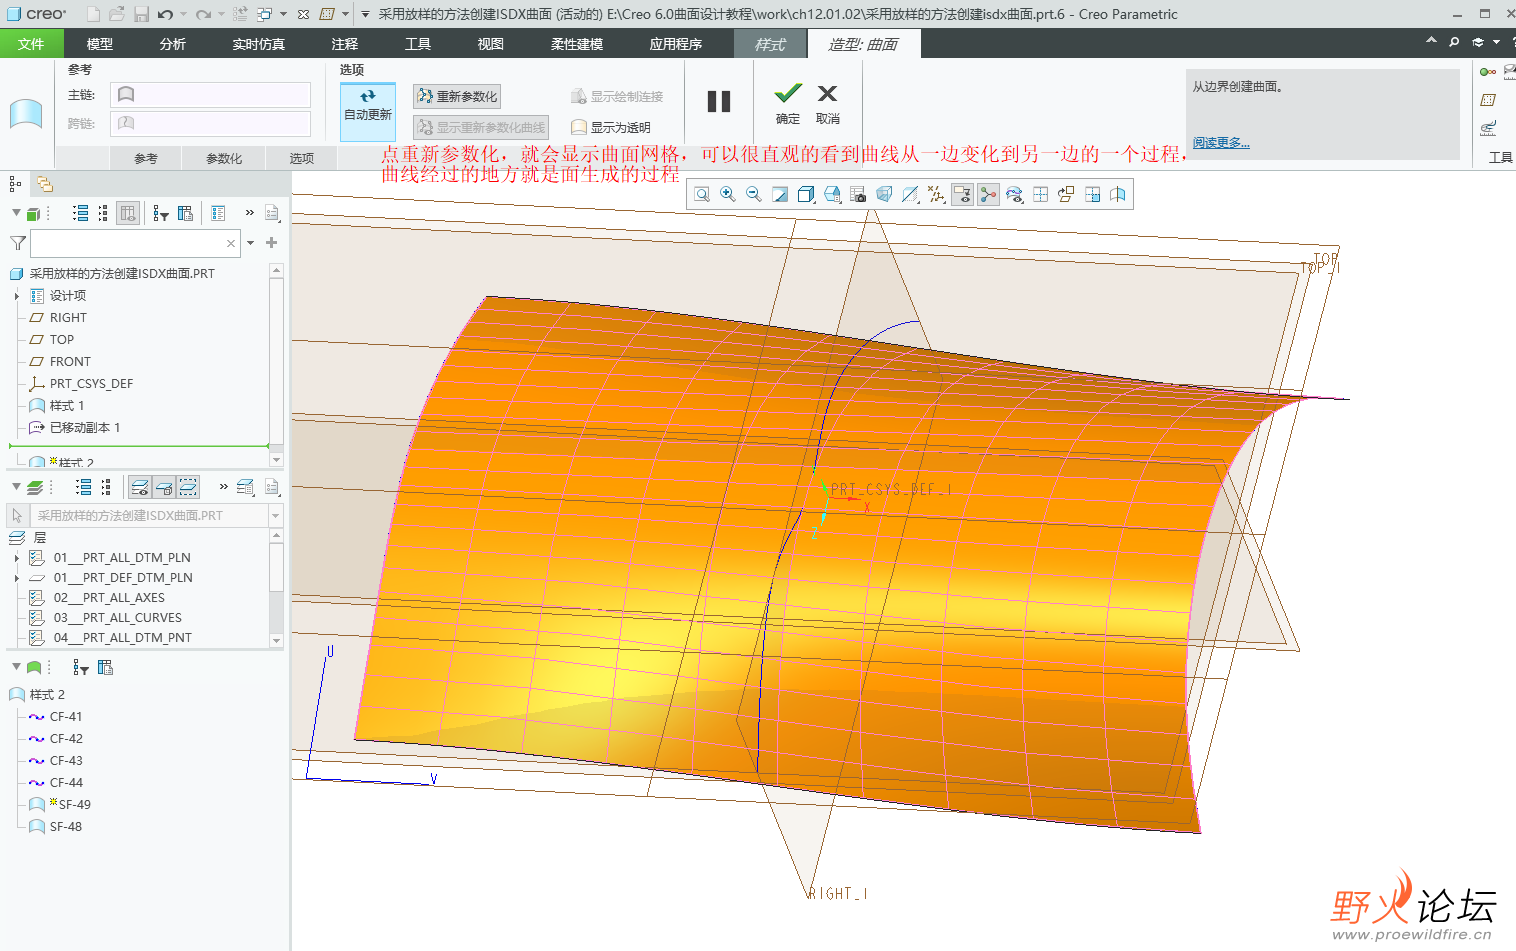
Task: Open the filter search dropdown arrow
Action: tap(250, 243)
